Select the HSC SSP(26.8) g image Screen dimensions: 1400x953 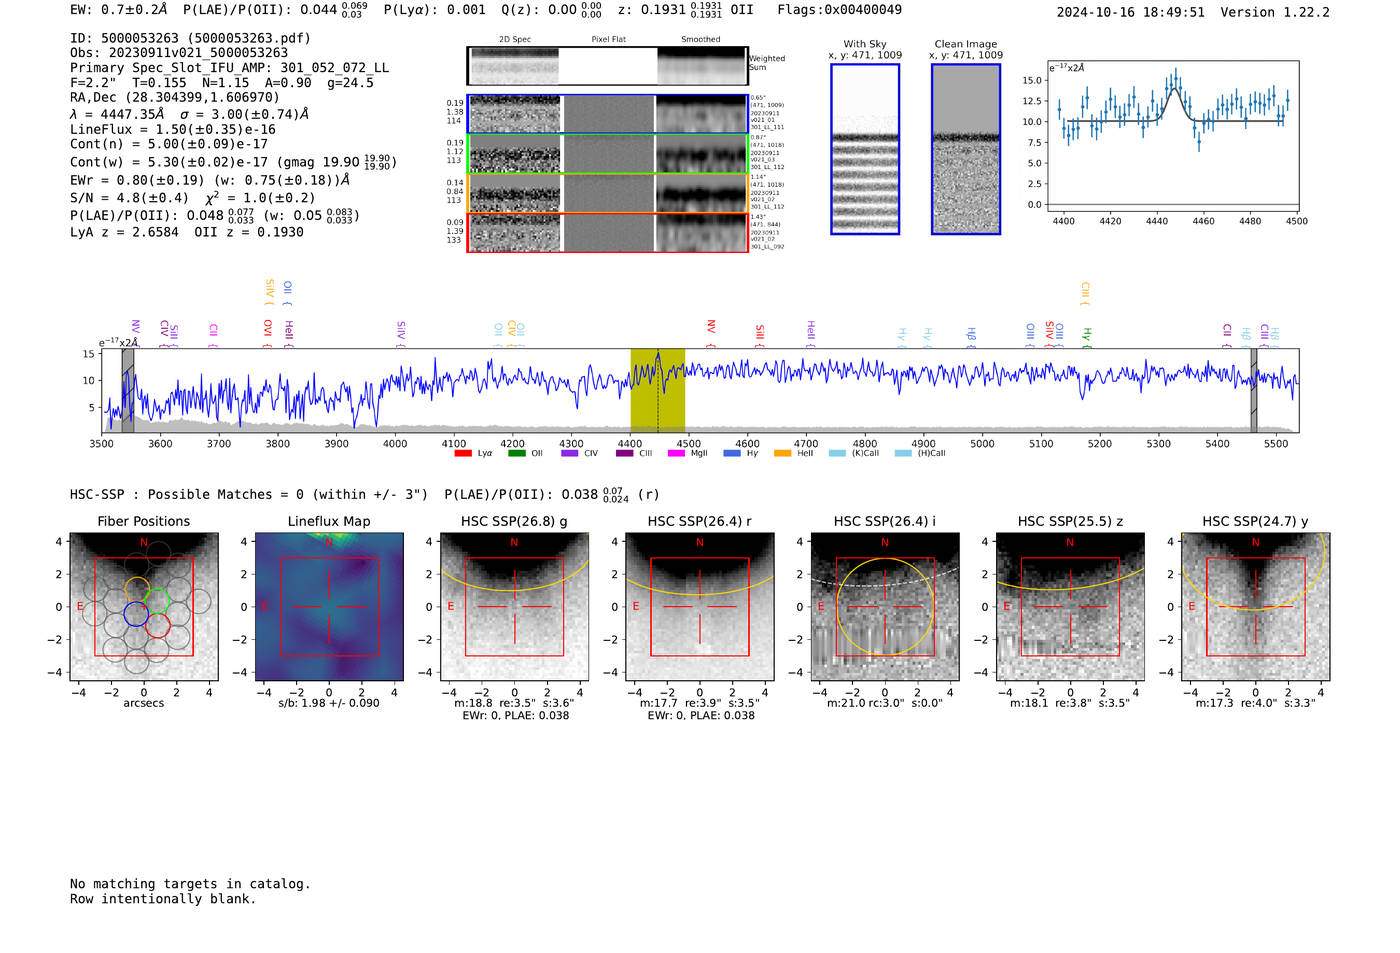(x=514, y=607)
